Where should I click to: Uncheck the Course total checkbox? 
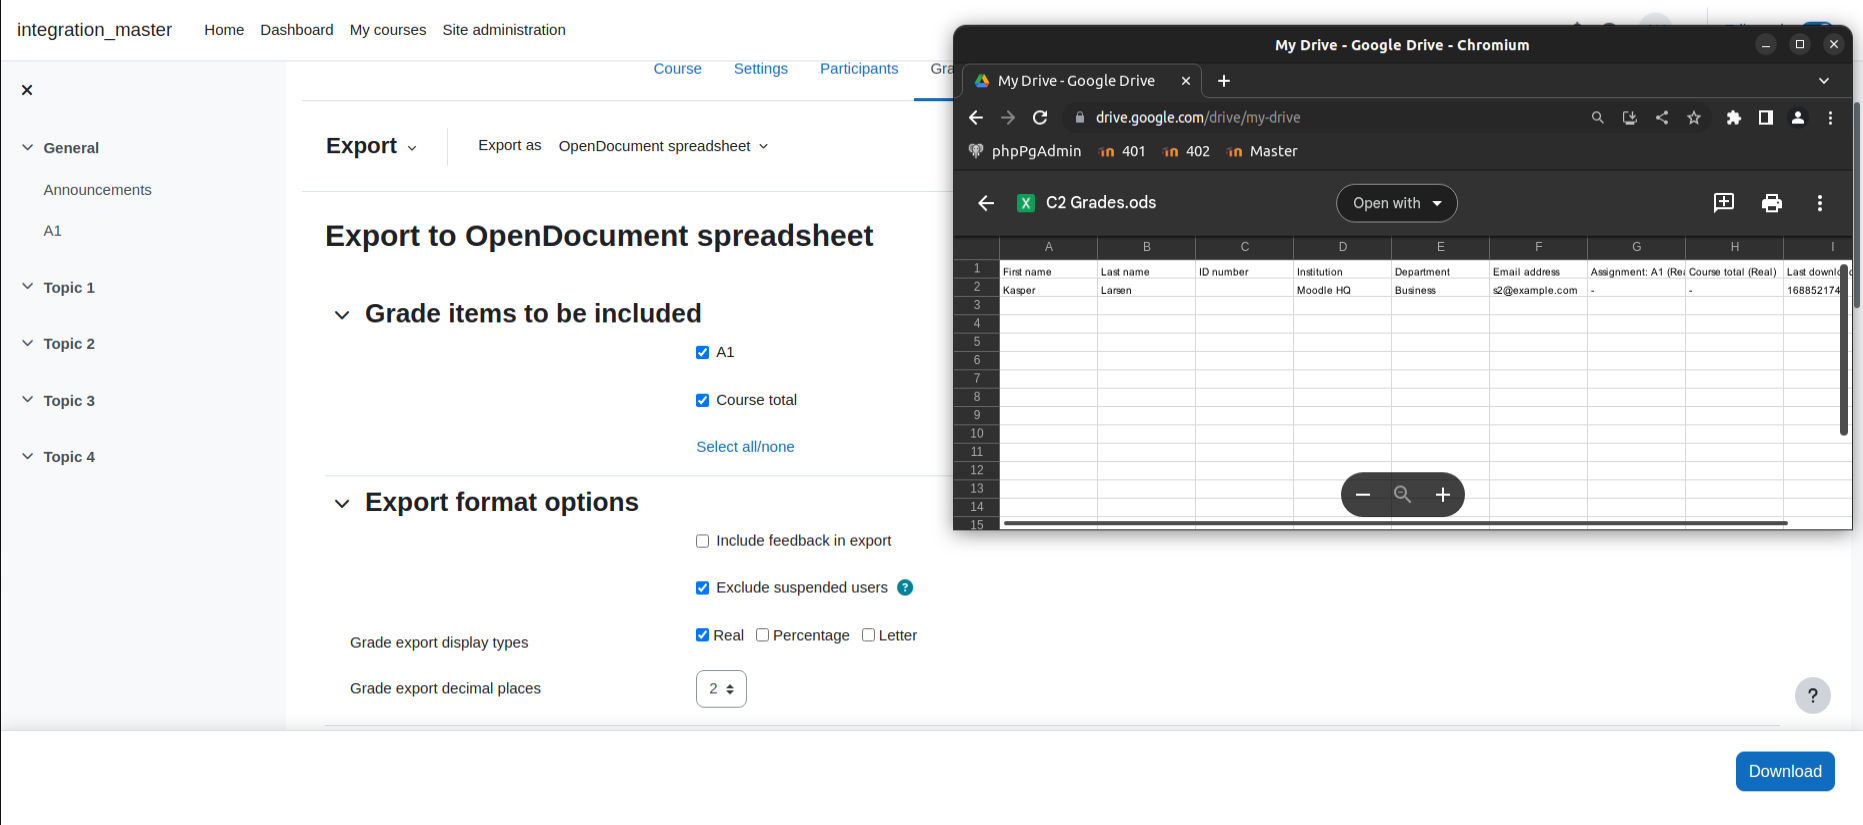(702, 400)
